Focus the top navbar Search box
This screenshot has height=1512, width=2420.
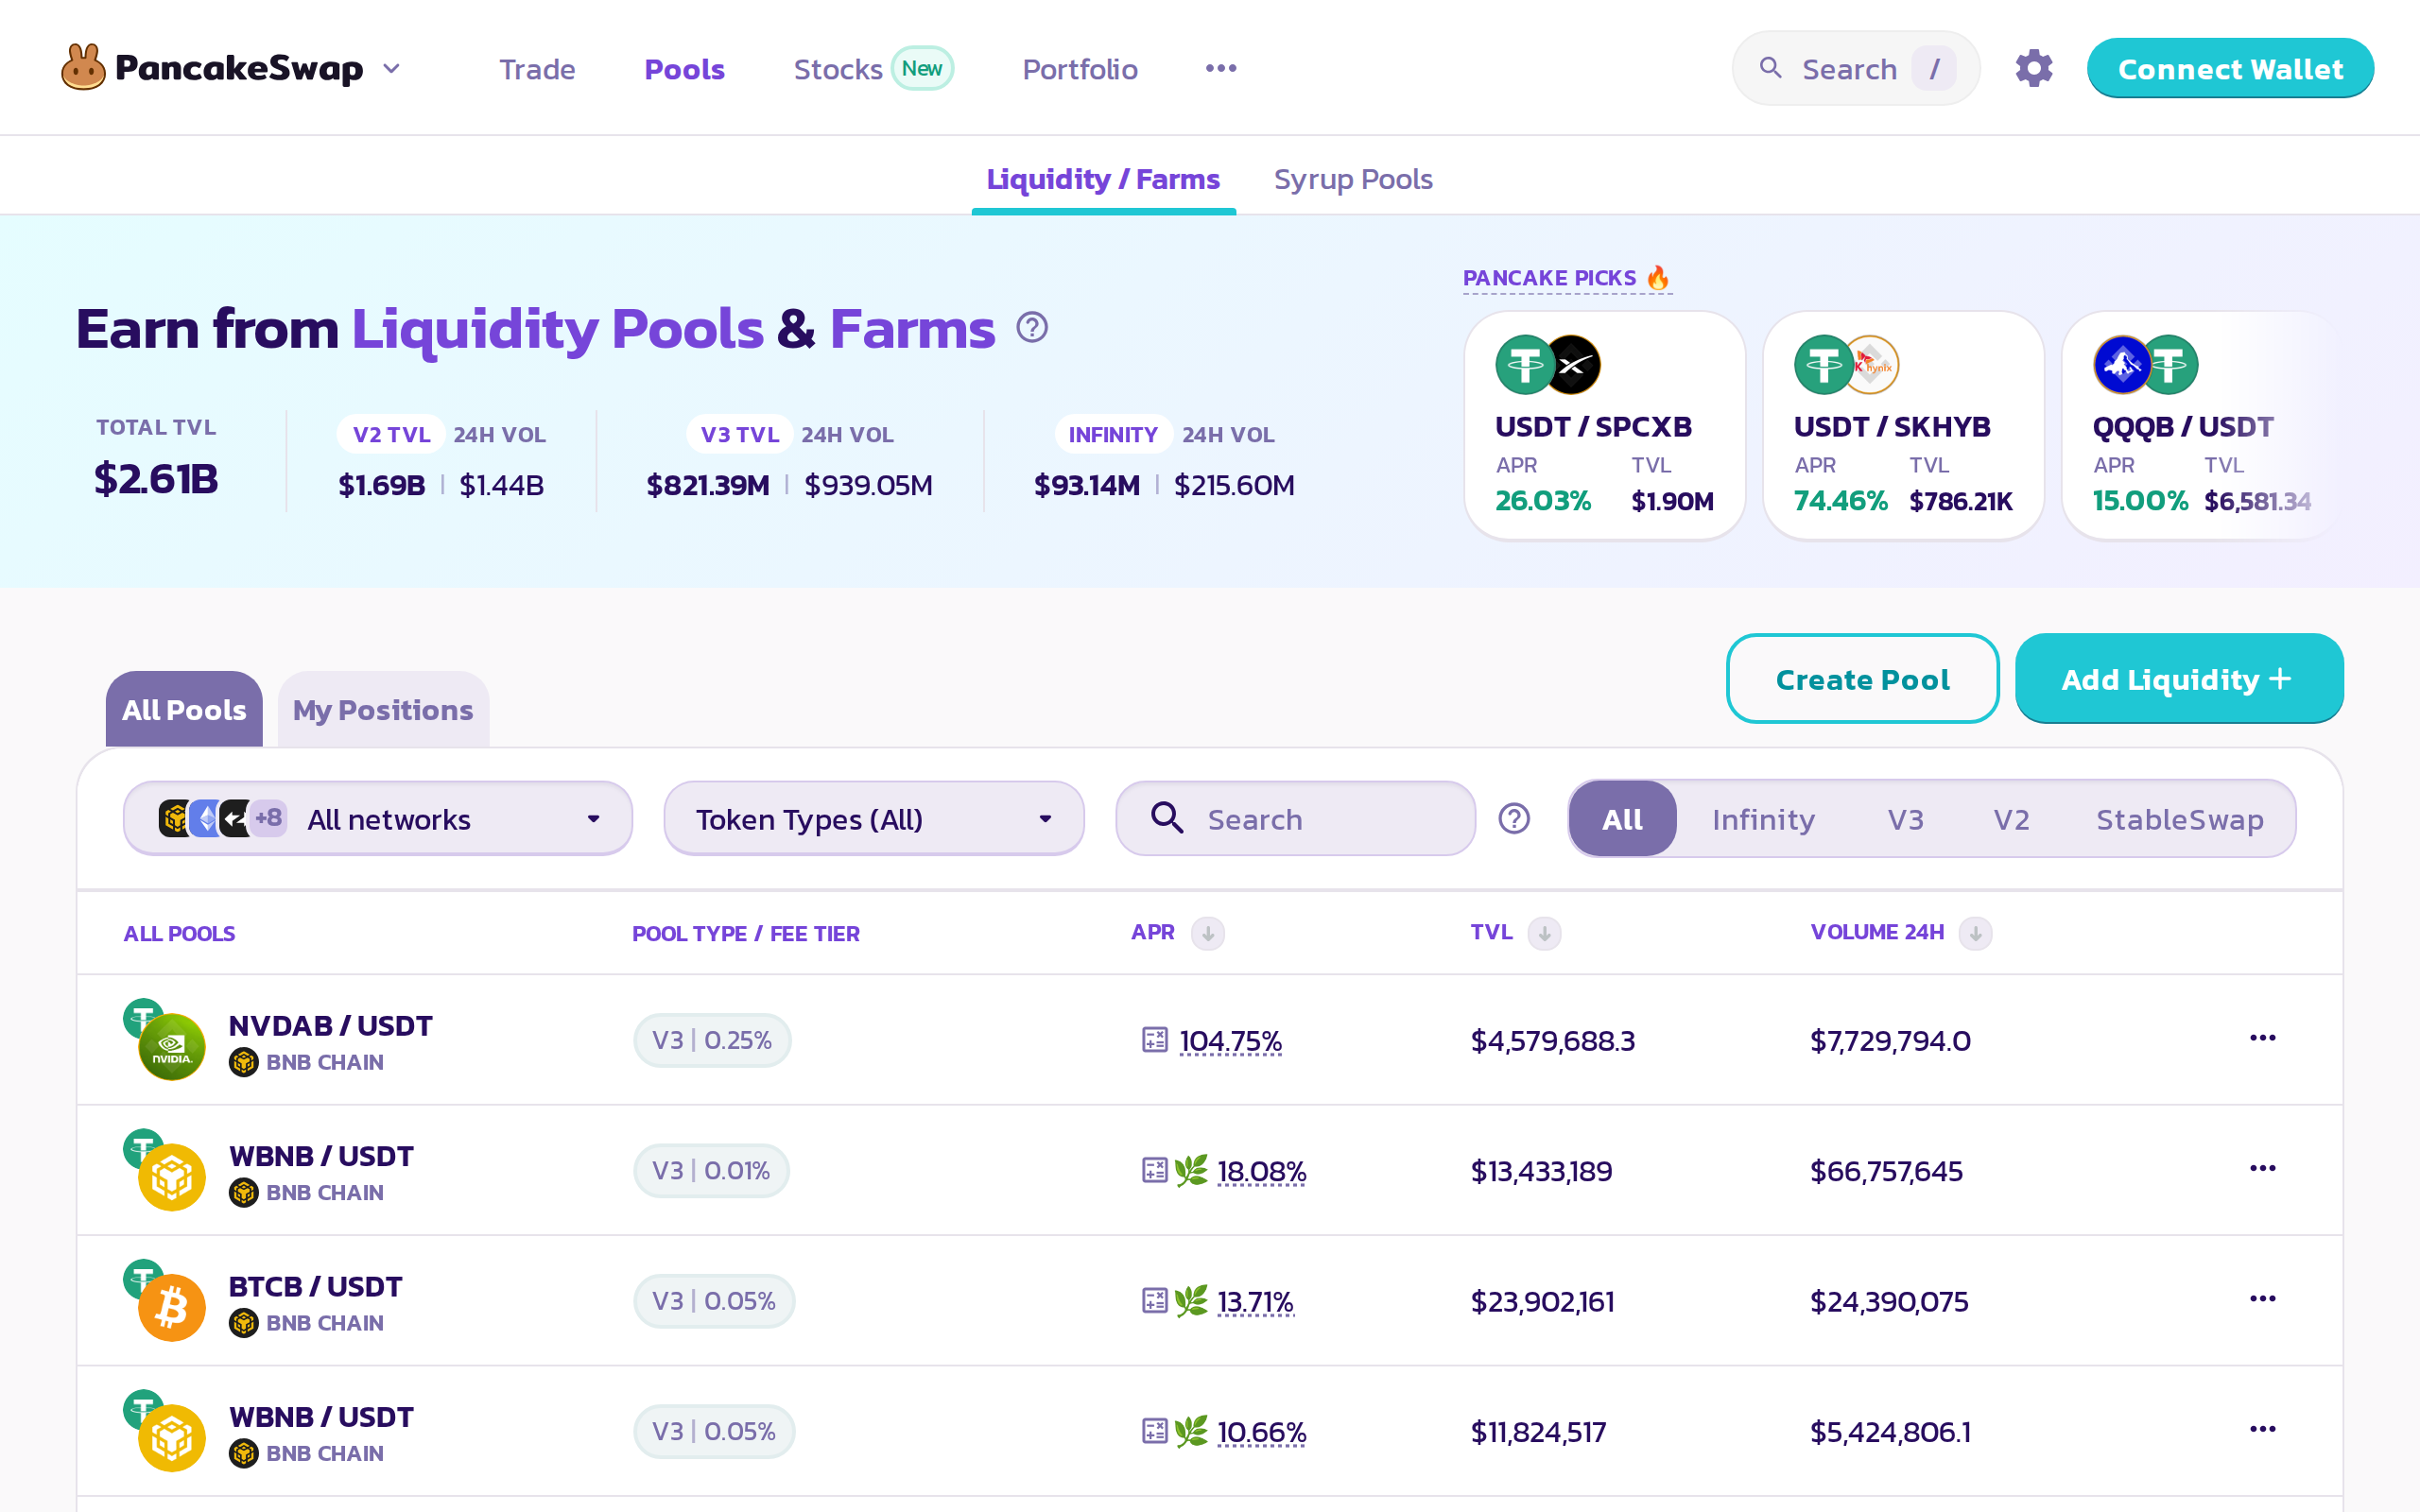coord(1855,68)
